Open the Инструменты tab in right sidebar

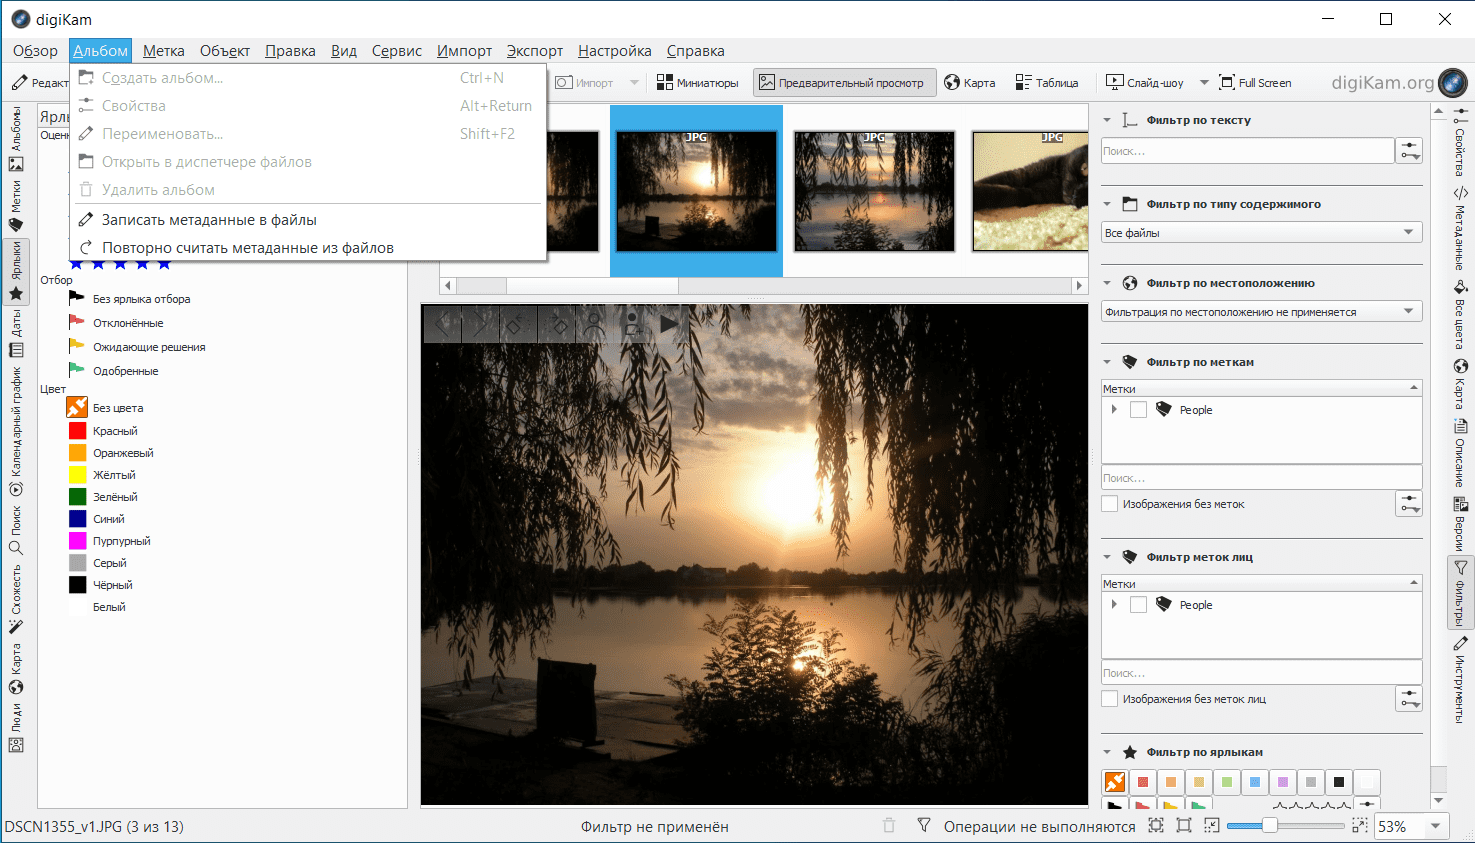click(x=1460, y=679)
